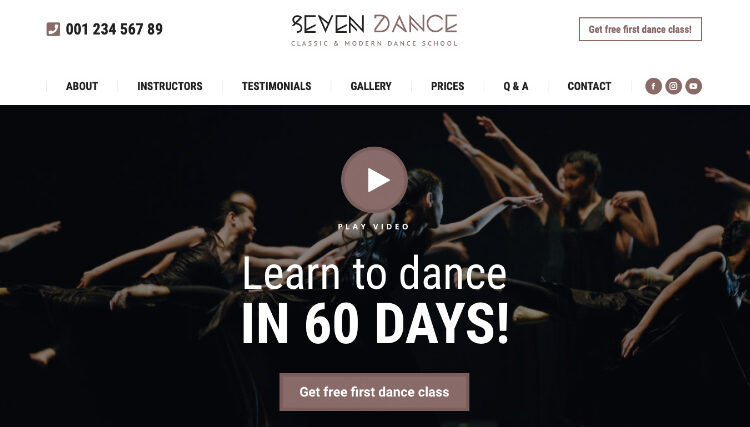The image size is (750, 427).
Task: Click the filled hero Get free first dance class button
Action: [375, 392]
